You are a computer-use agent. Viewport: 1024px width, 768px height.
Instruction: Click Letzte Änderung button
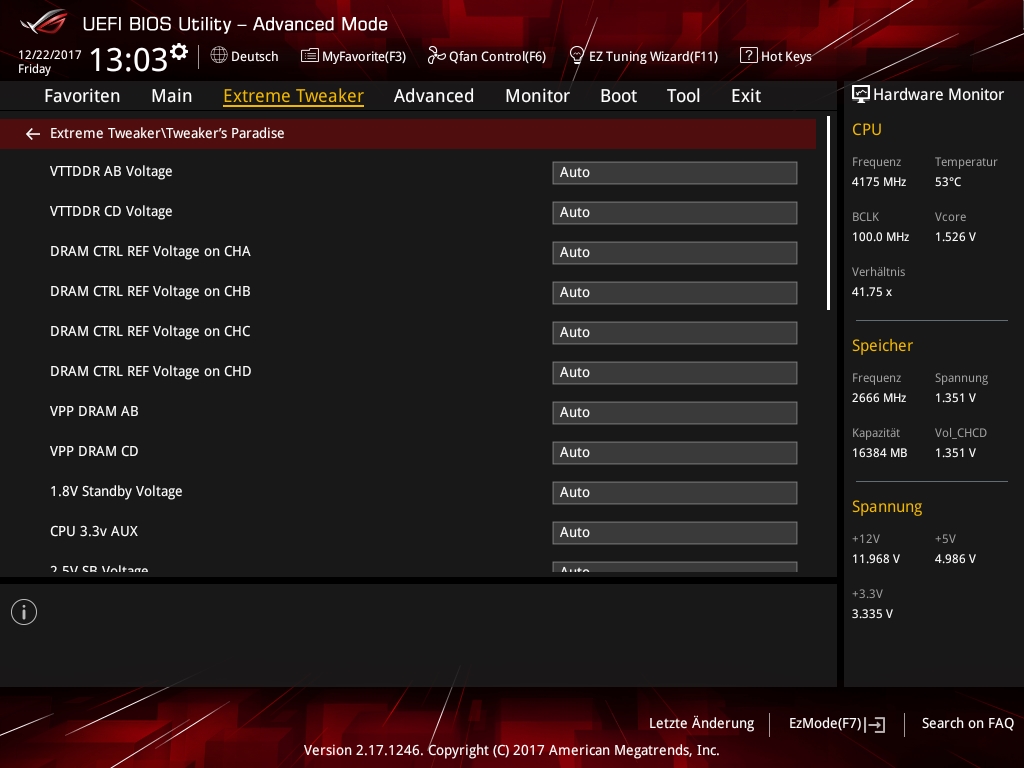coord(701,724)
